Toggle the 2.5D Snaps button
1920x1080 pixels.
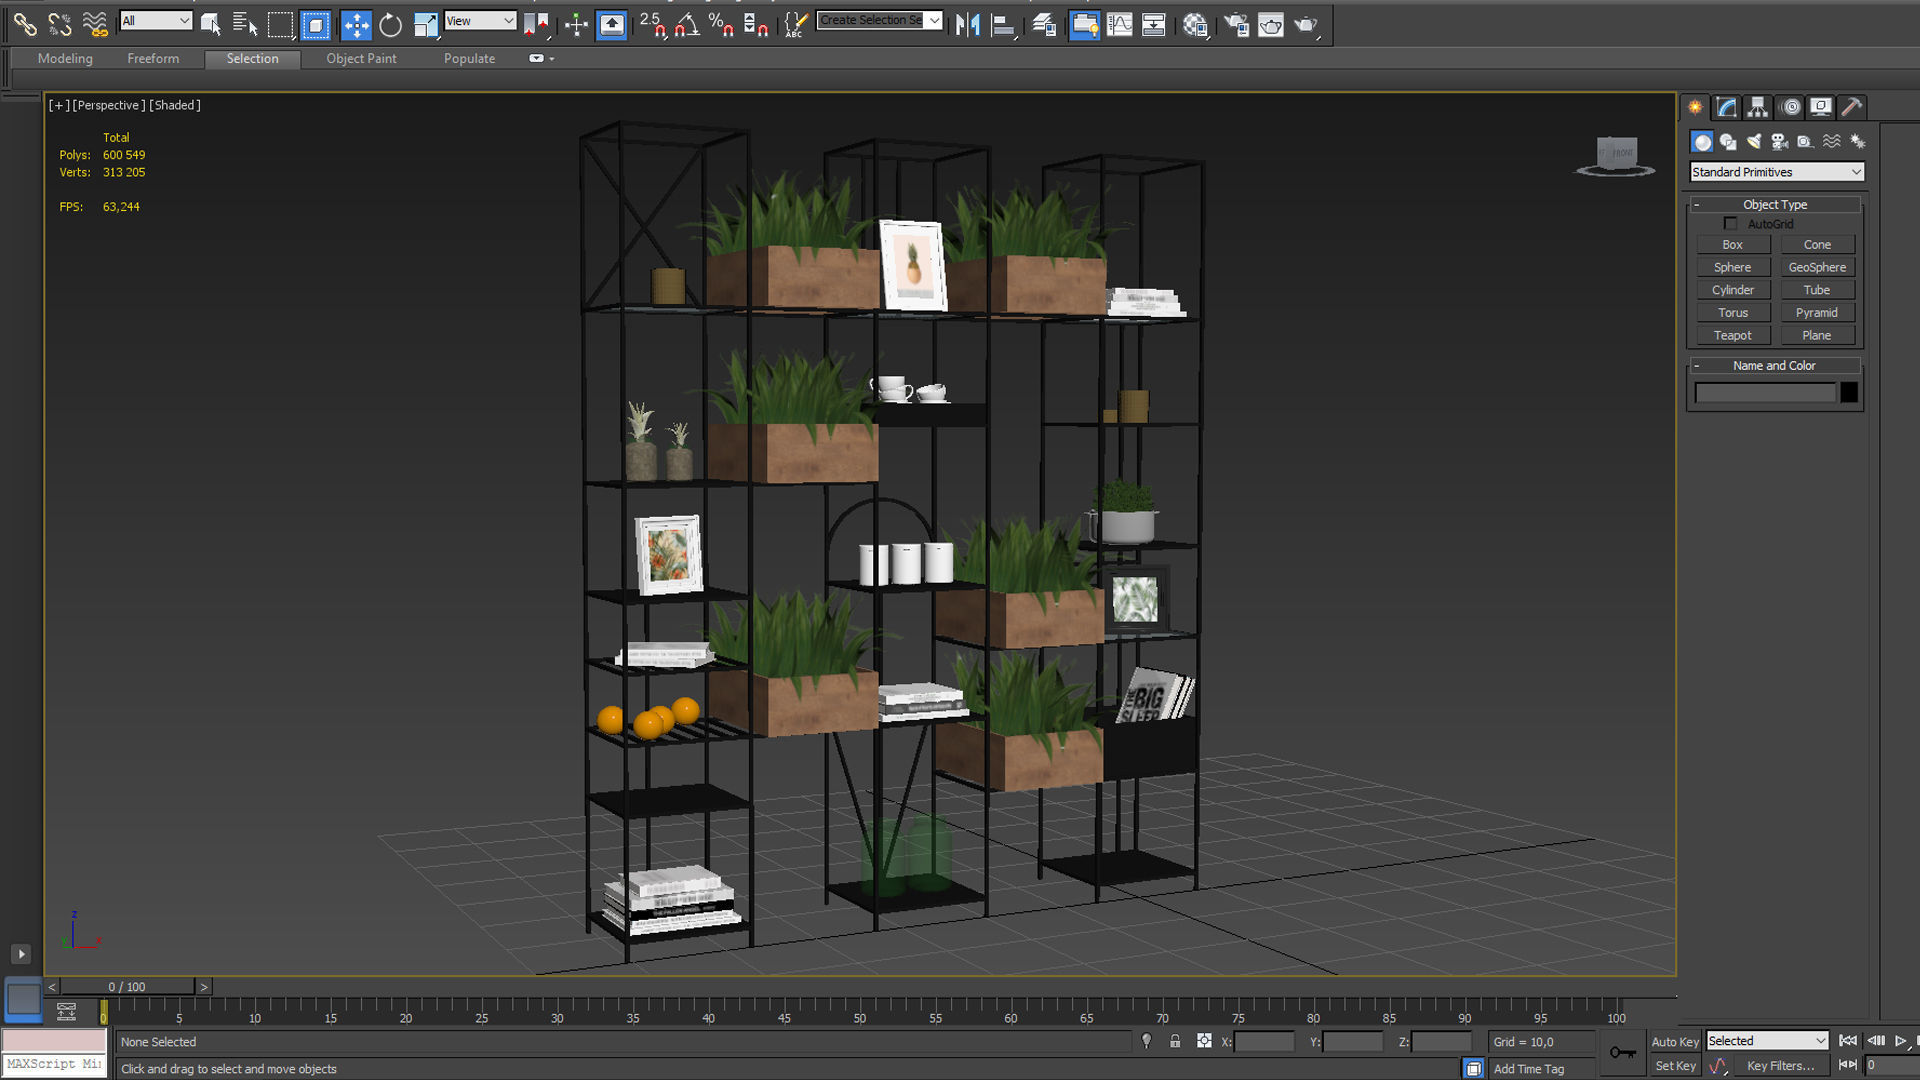tap(652, 24)
